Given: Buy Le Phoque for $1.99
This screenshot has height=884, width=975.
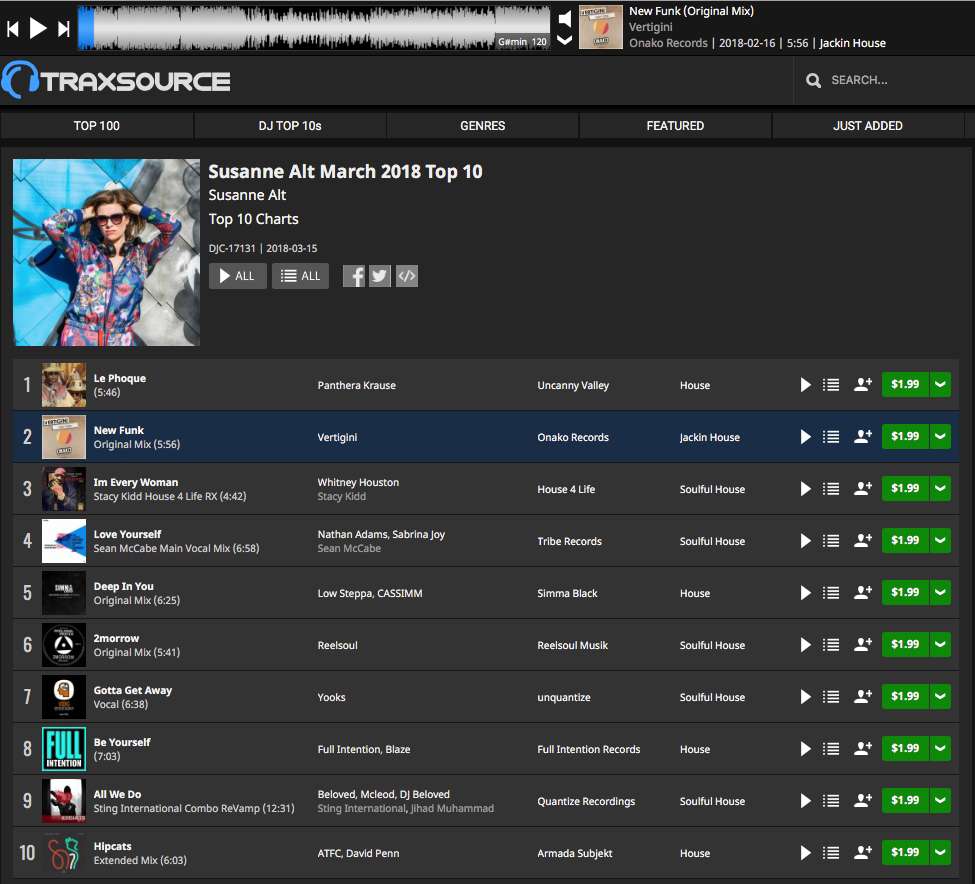Looking at the screenshot, I should click(x=905, y=384).
